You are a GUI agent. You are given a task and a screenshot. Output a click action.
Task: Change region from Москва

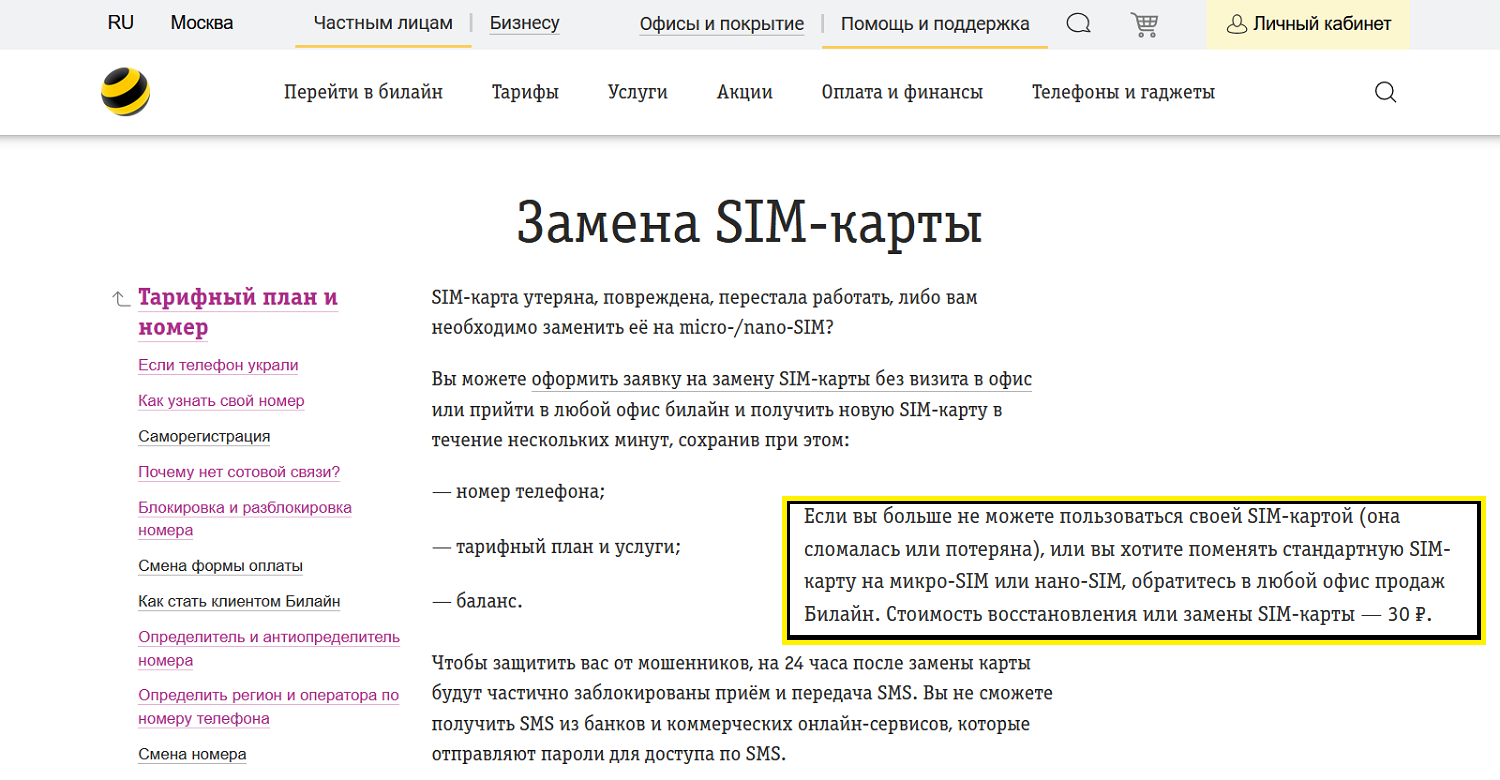(x=202, y=22)
